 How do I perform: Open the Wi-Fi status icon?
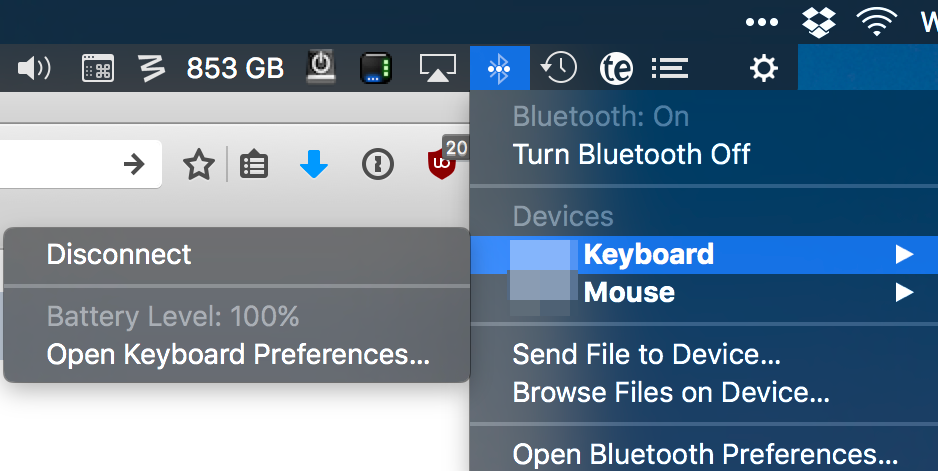coord(876,20)
